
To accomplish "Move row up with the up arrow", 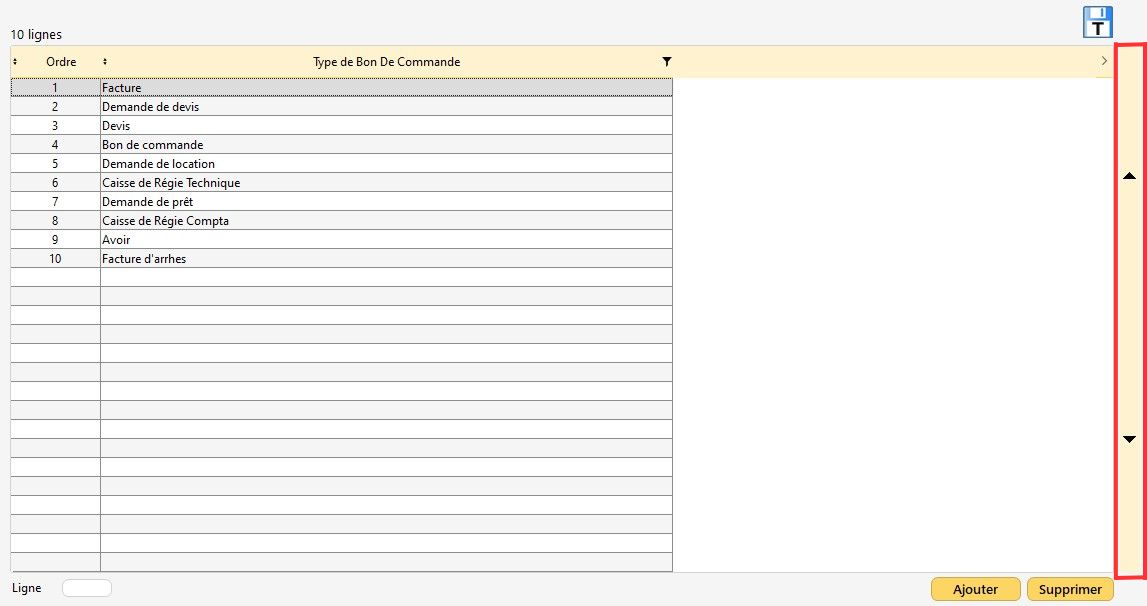I will (x=1130, y=176).
